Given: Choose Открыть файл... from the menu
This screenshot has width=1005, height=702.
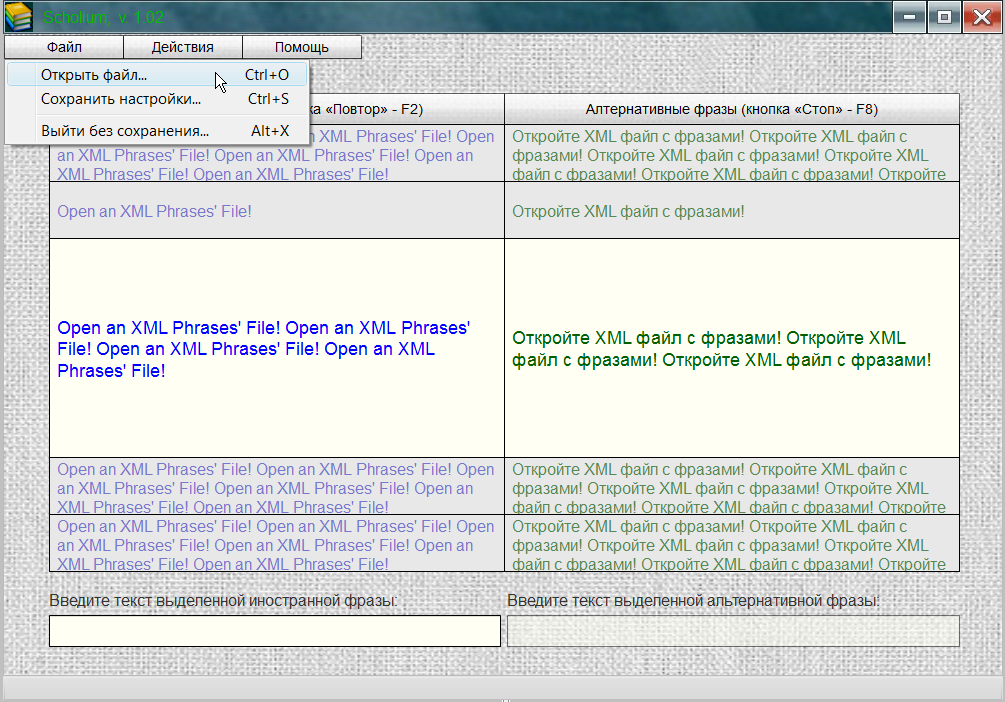Looking at the screenshot, I should [x=94, y=75].
